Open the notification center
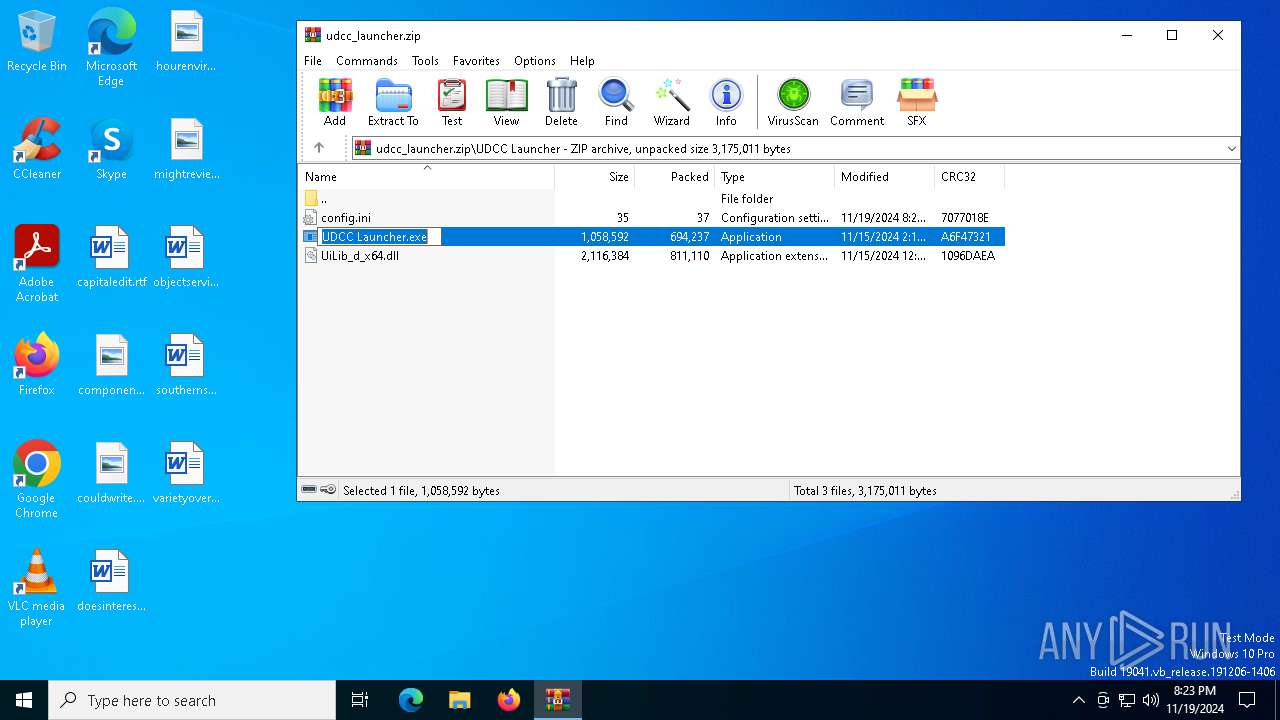 click(1247, 700)
